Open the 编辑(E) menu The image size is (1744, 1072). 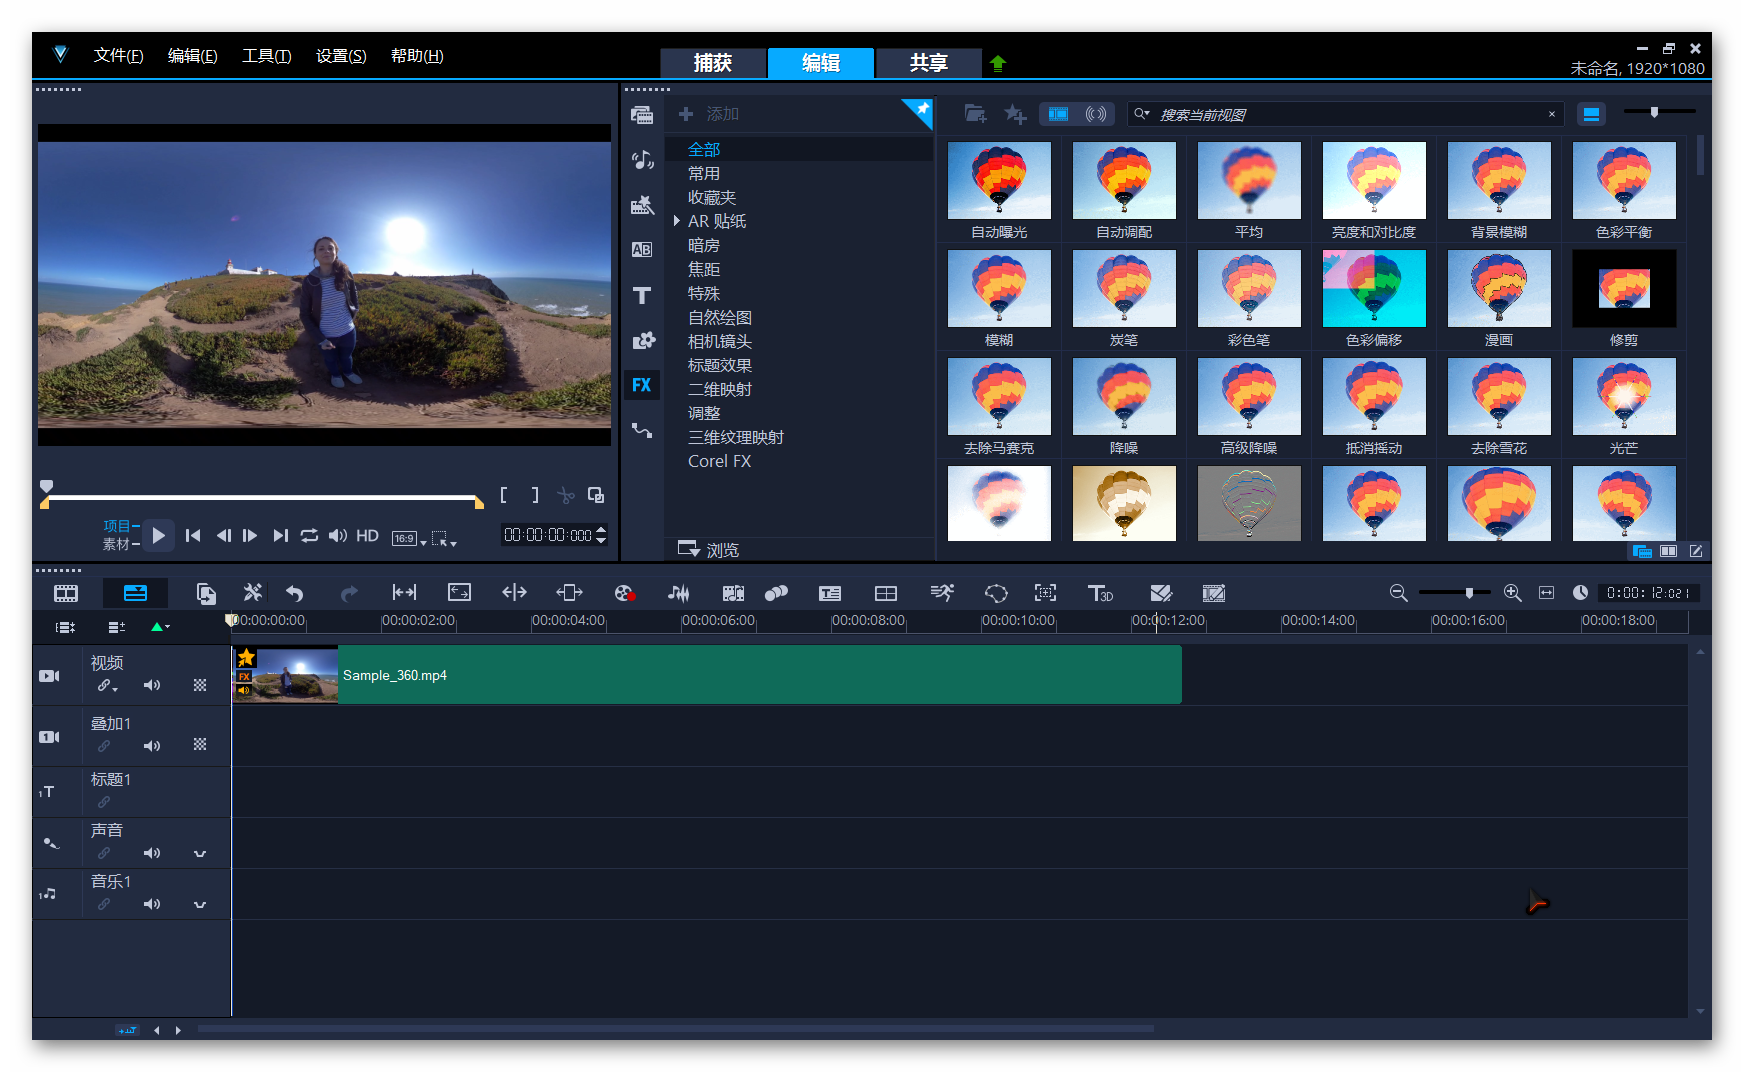coord(192,56)
